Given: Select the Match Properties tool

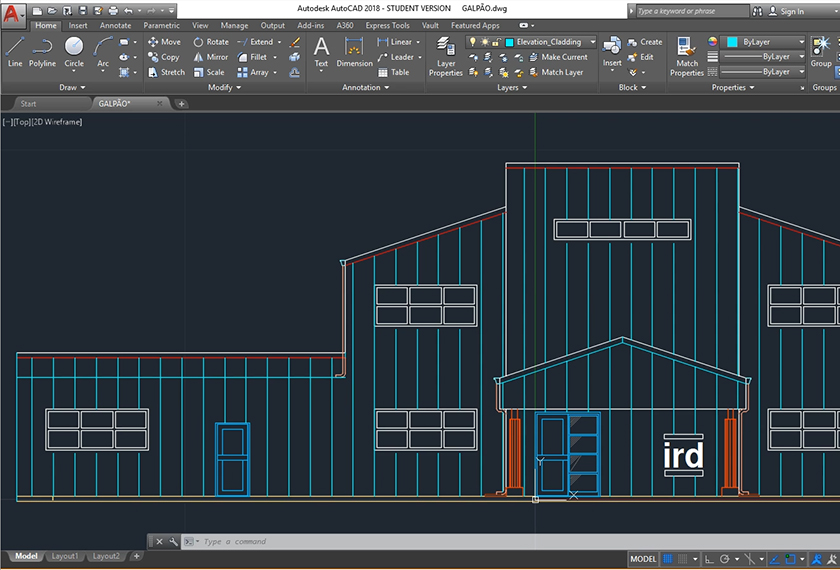Looking at the screenshot, I should pyautogui.click(x=687, y=55).
